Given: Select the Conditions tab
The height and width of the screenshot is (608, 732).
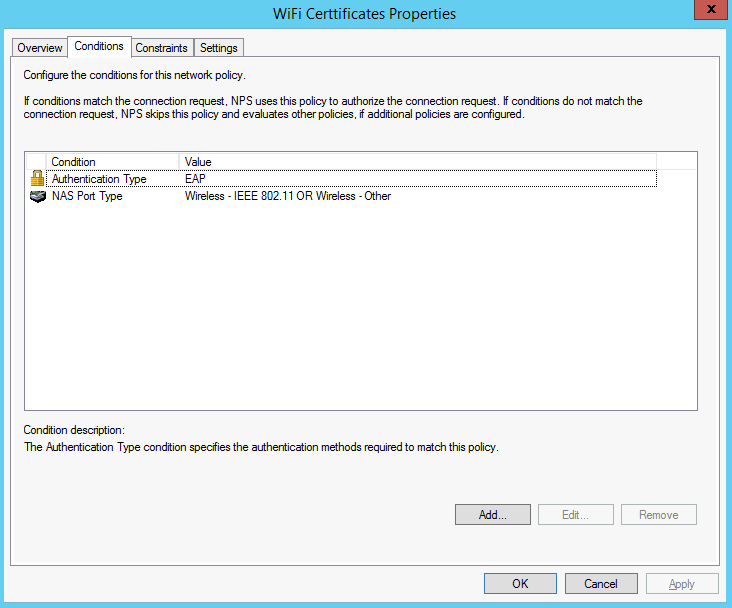Looking at the screenshot, I should tap(99, 46).
